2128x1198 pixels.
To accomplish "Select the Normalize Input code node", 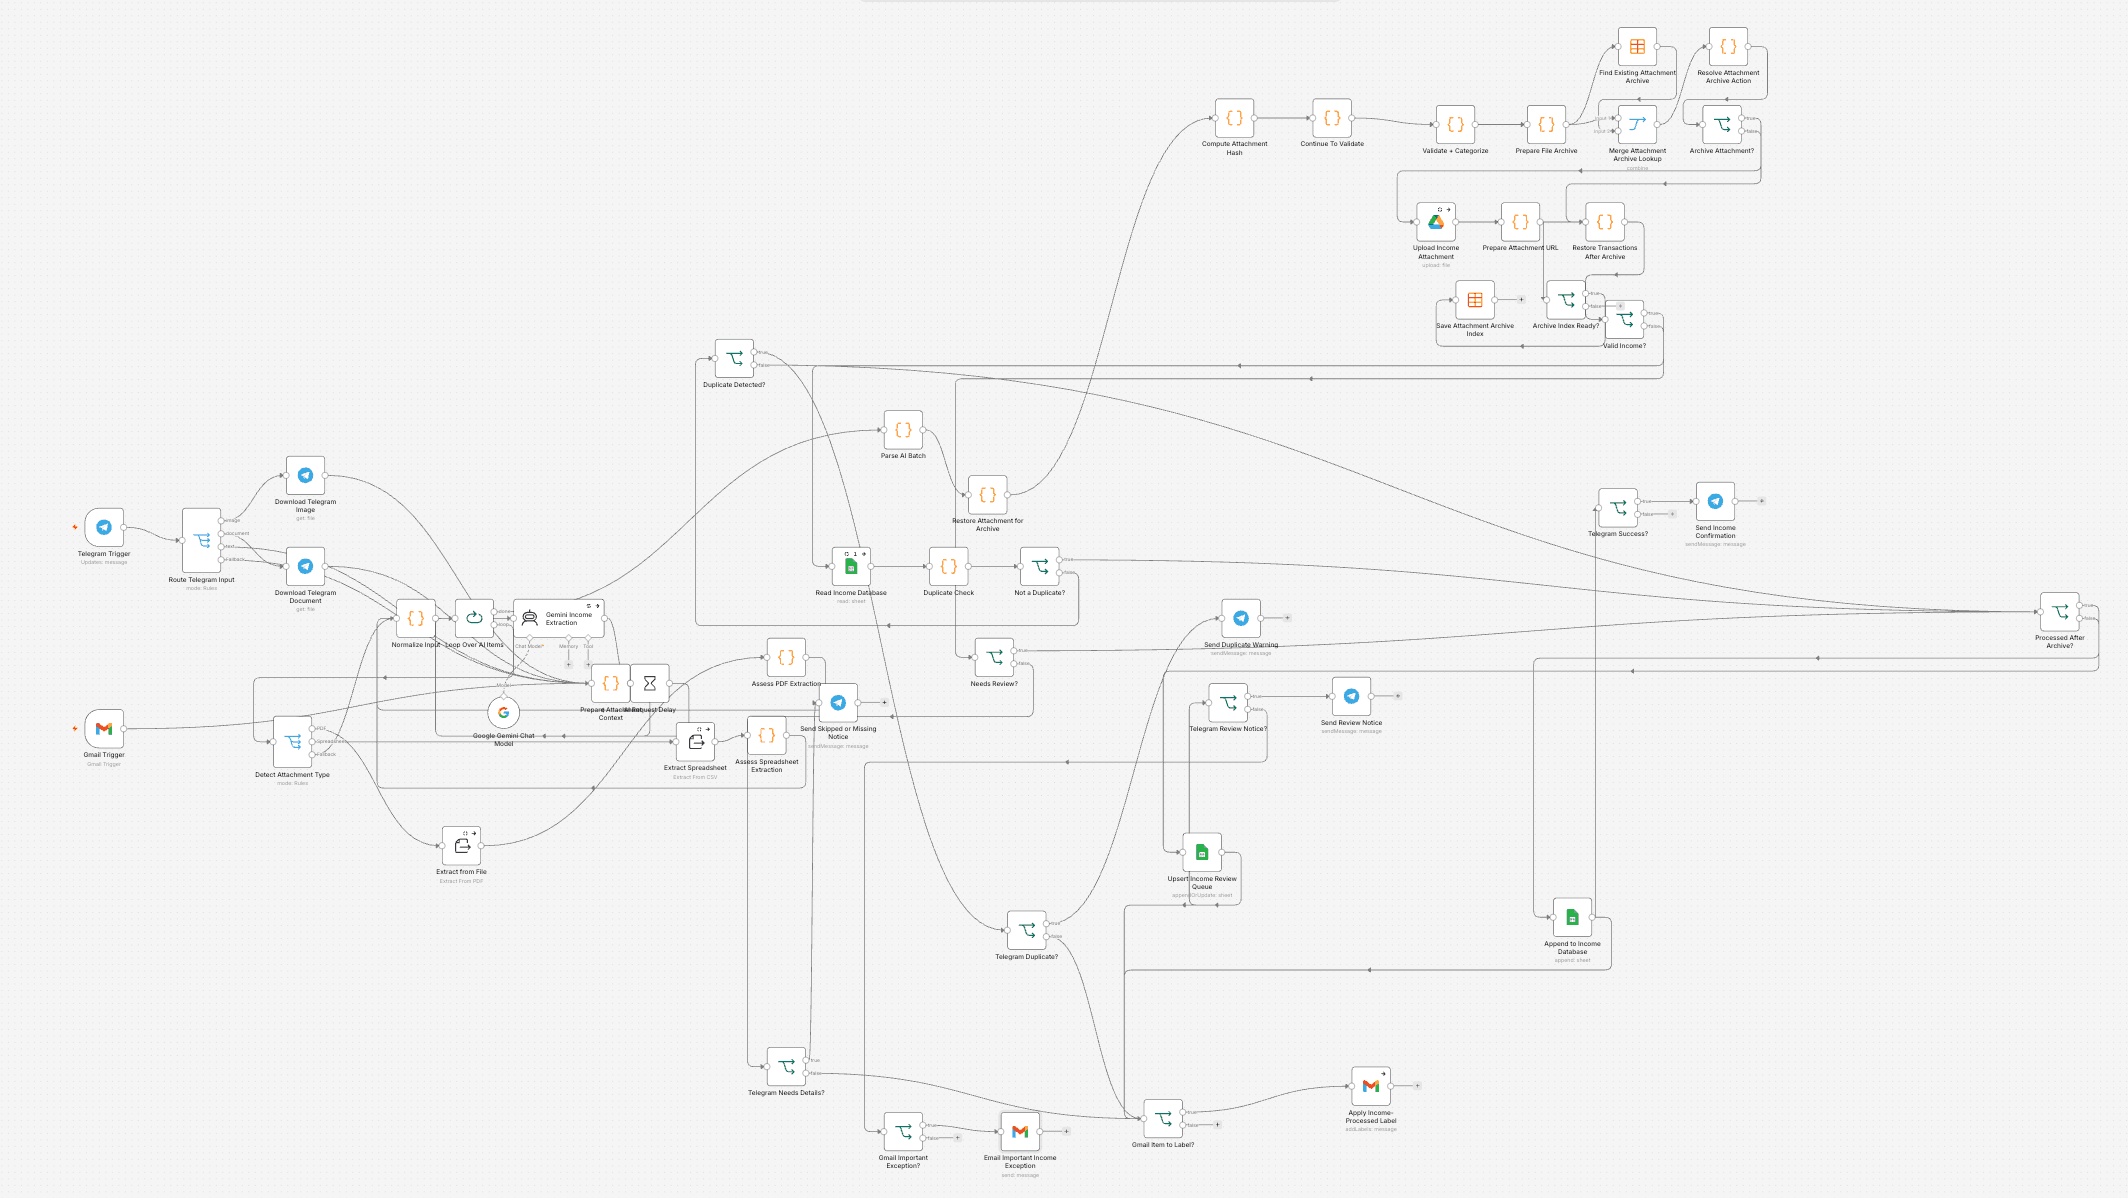I will [x=416, y=618].
